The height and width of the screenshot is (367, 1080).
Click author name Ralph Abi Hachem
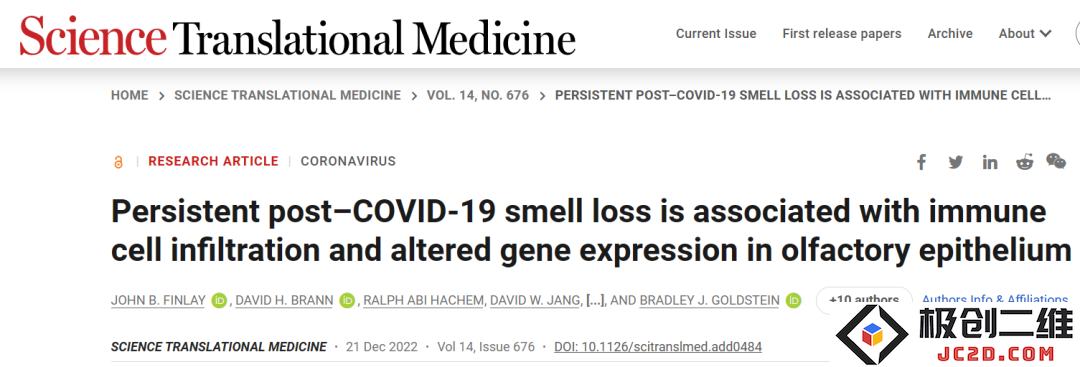point(423,300)
